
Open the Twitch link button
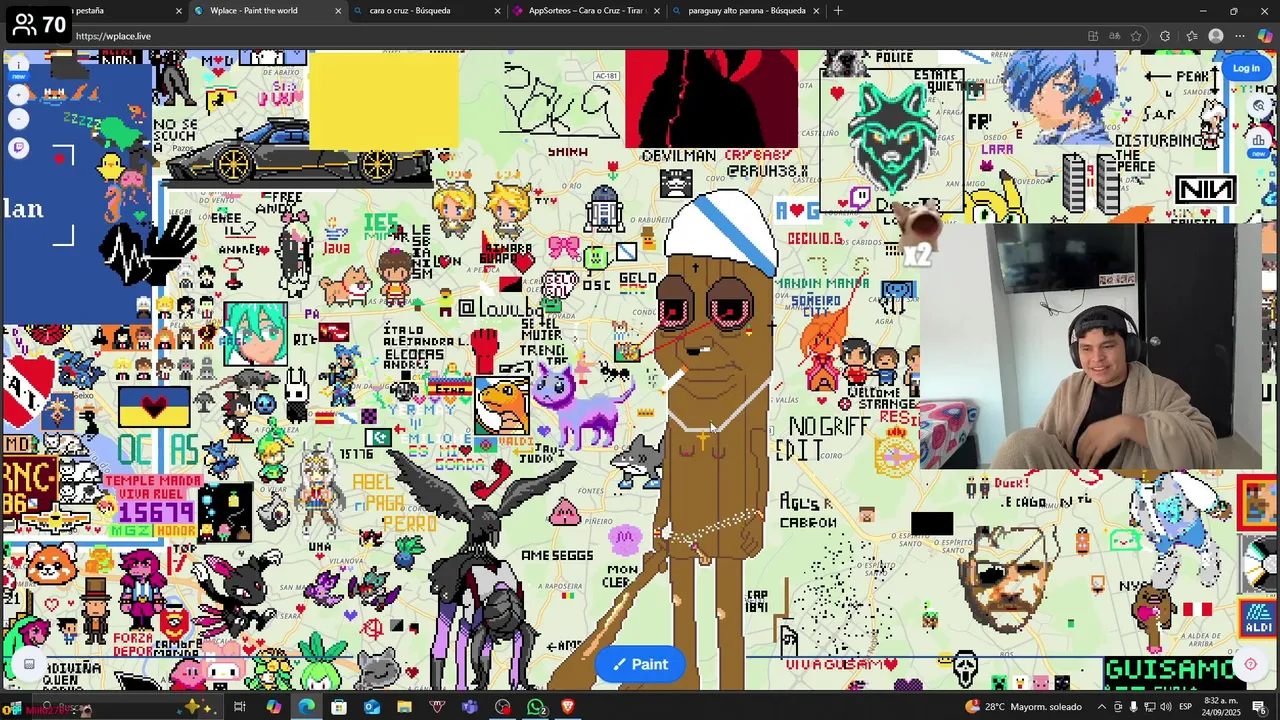(18, 147)
